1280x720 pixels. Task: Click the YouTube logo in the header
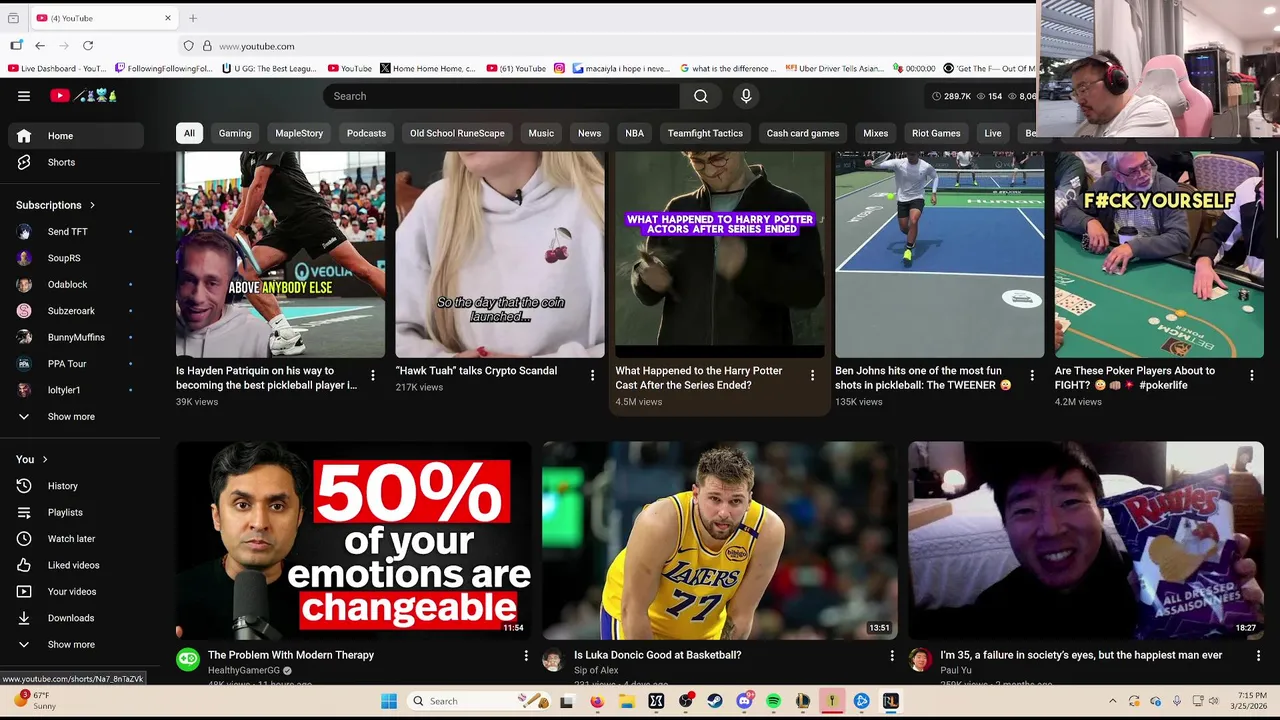pos(84,96)
